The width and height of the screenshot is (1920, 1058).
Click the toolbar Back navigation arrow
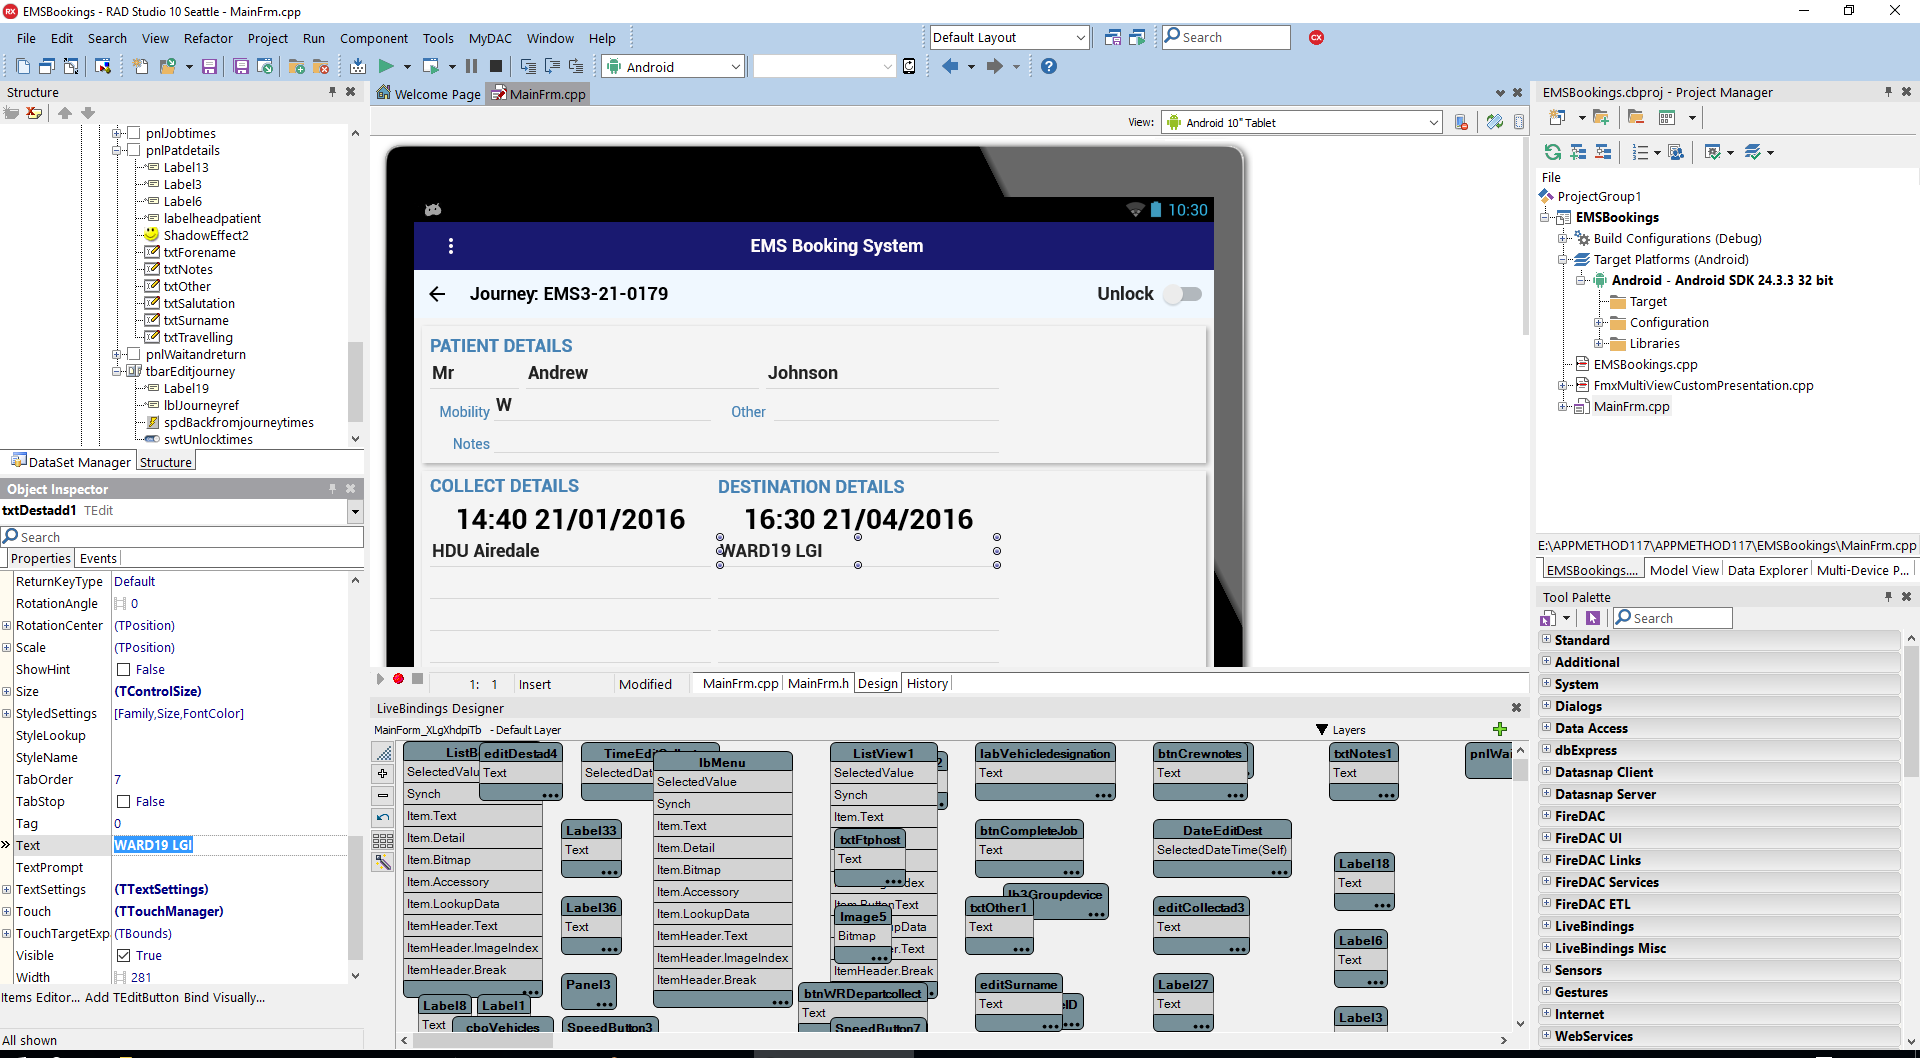click(x=949, y=67)
